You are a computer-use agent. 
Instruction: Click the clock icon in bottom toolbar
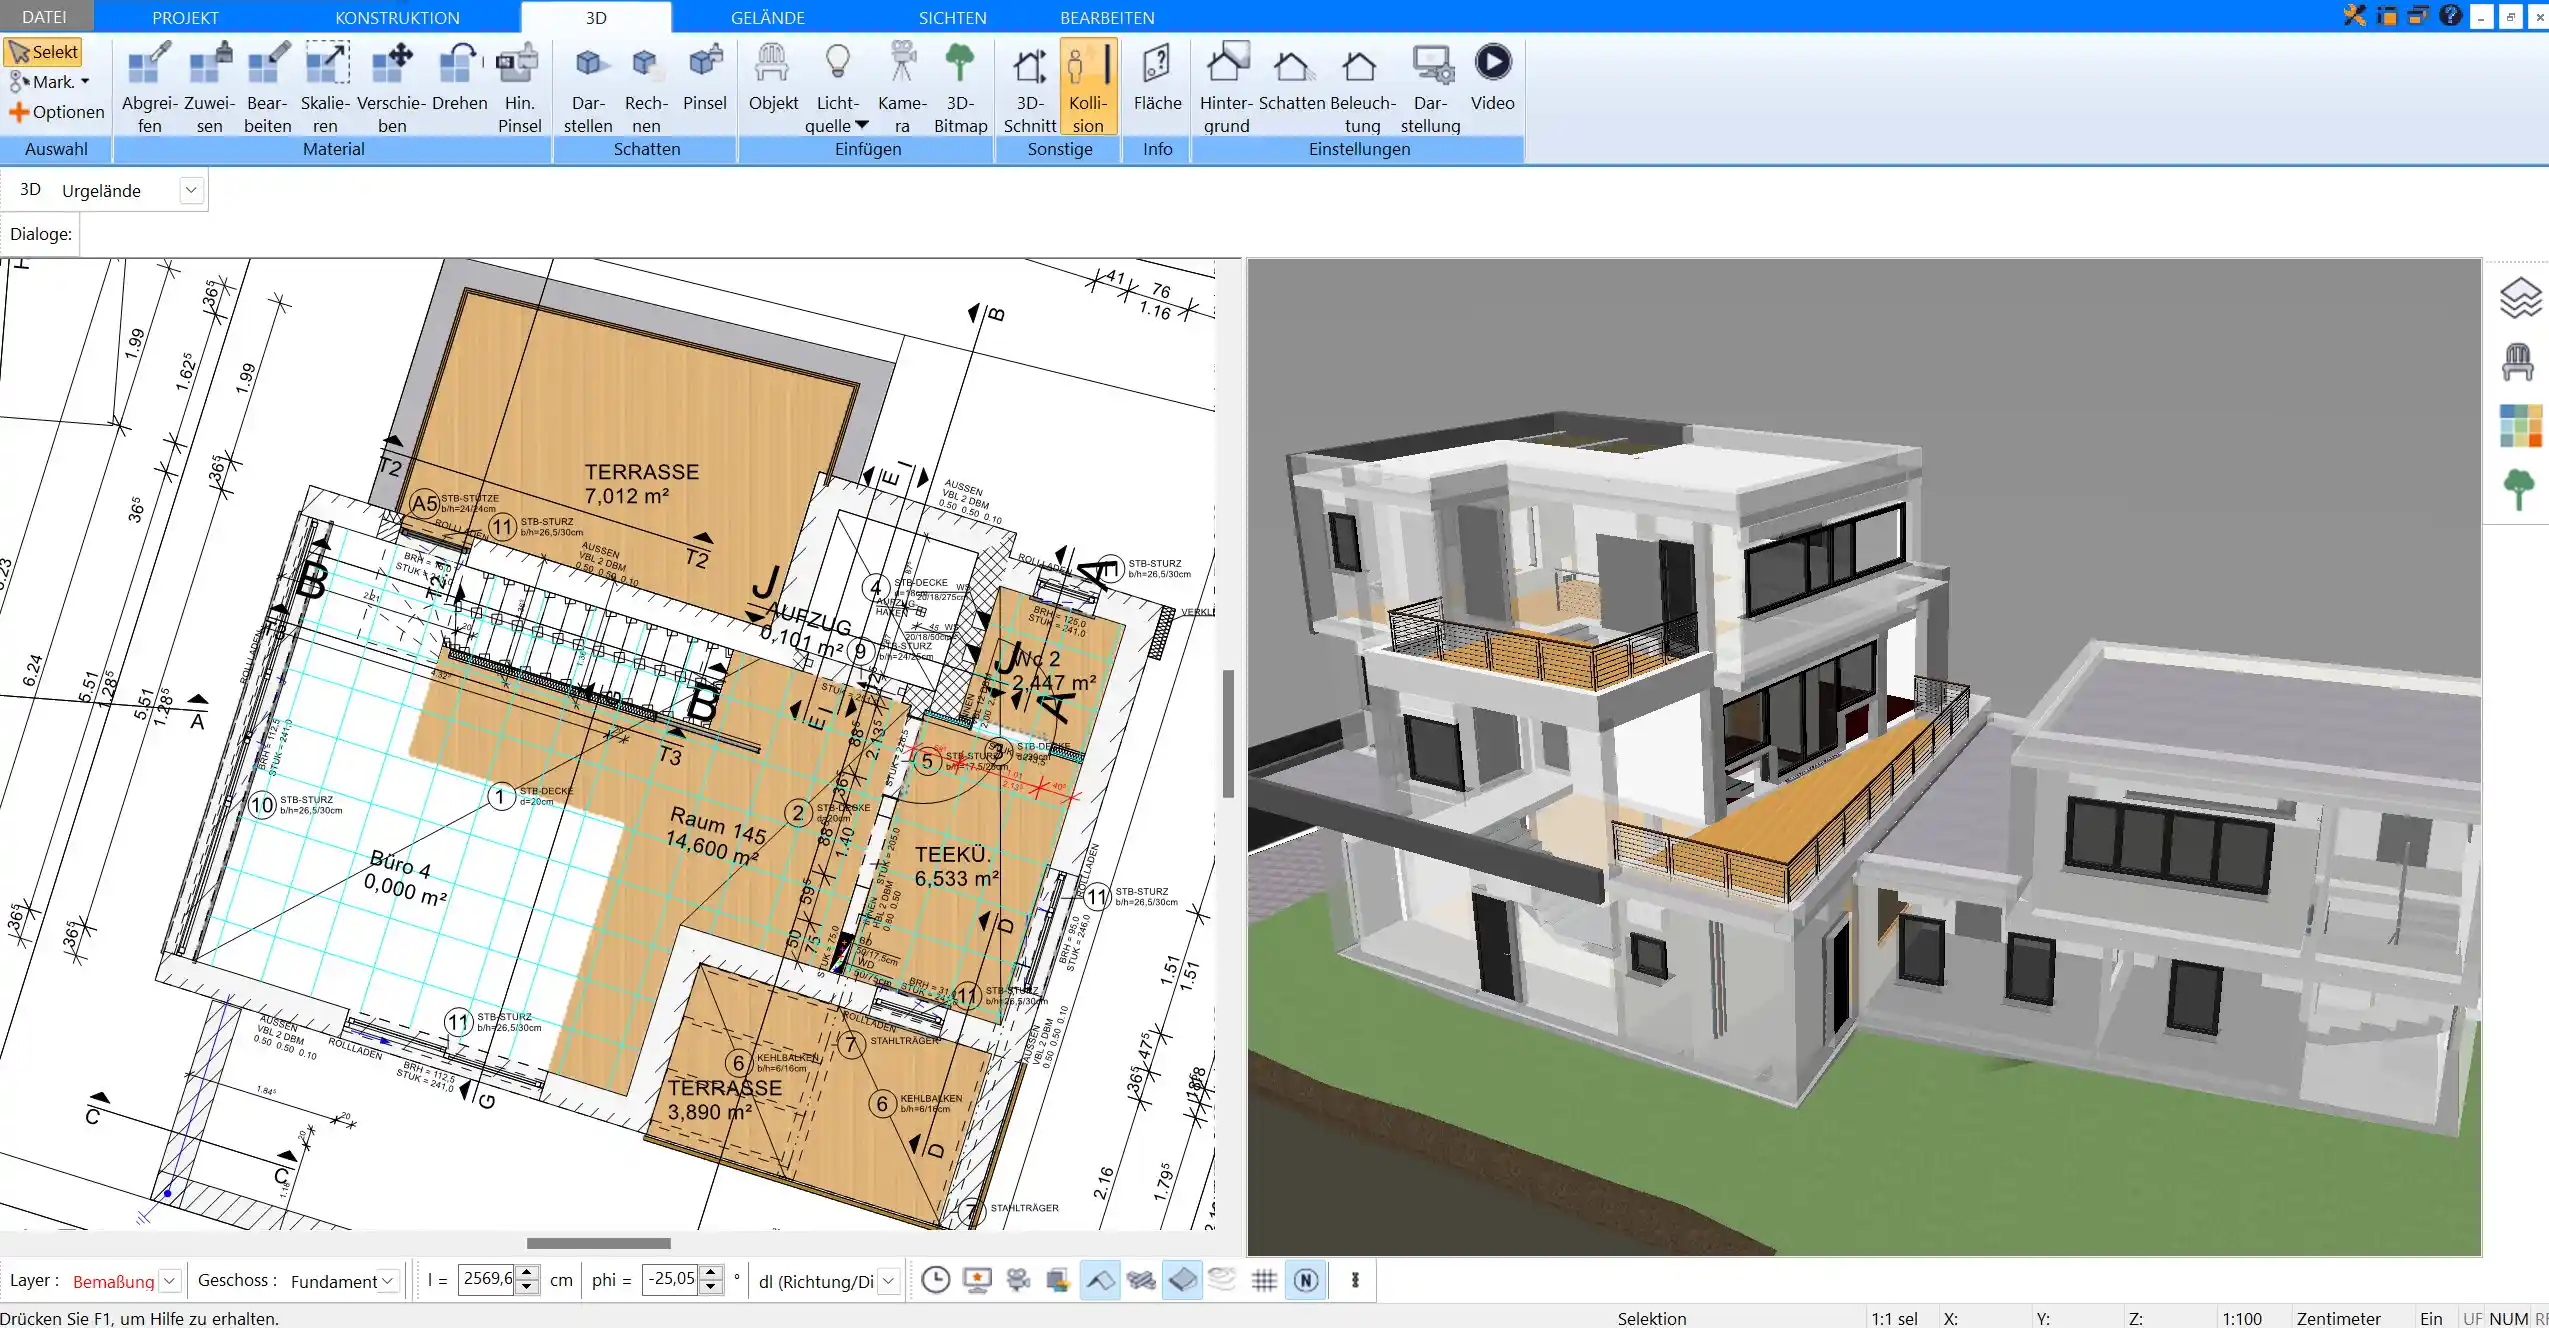click(x=935, y=1280)
